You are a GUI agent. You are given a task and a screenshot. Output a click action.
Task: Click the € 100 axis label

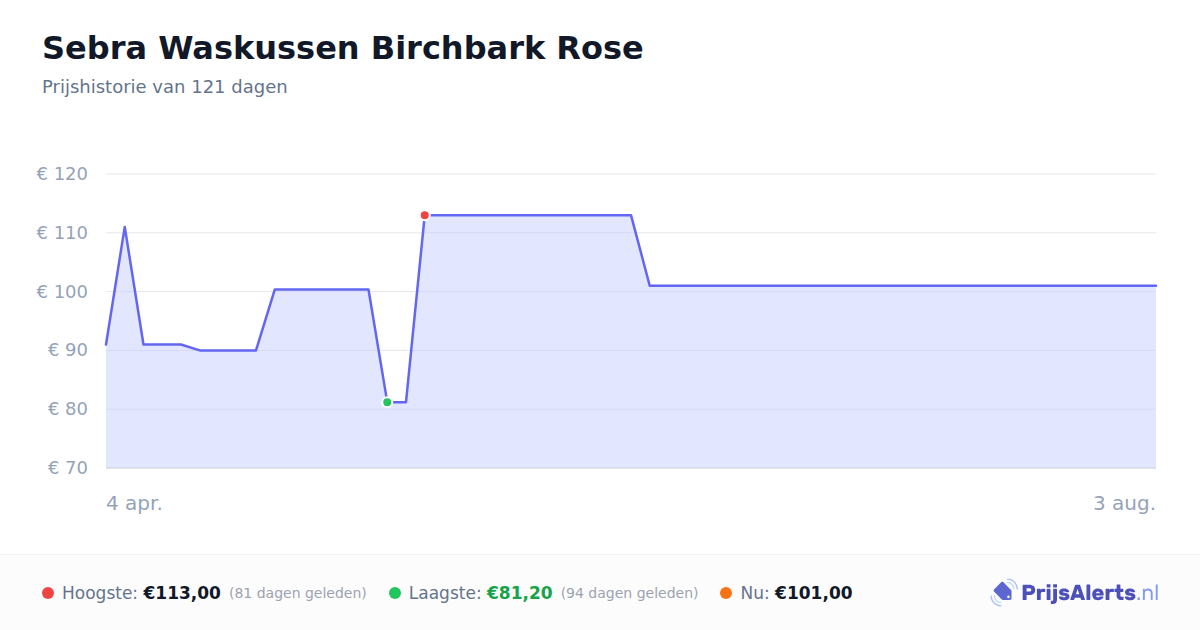coord(62,291)
